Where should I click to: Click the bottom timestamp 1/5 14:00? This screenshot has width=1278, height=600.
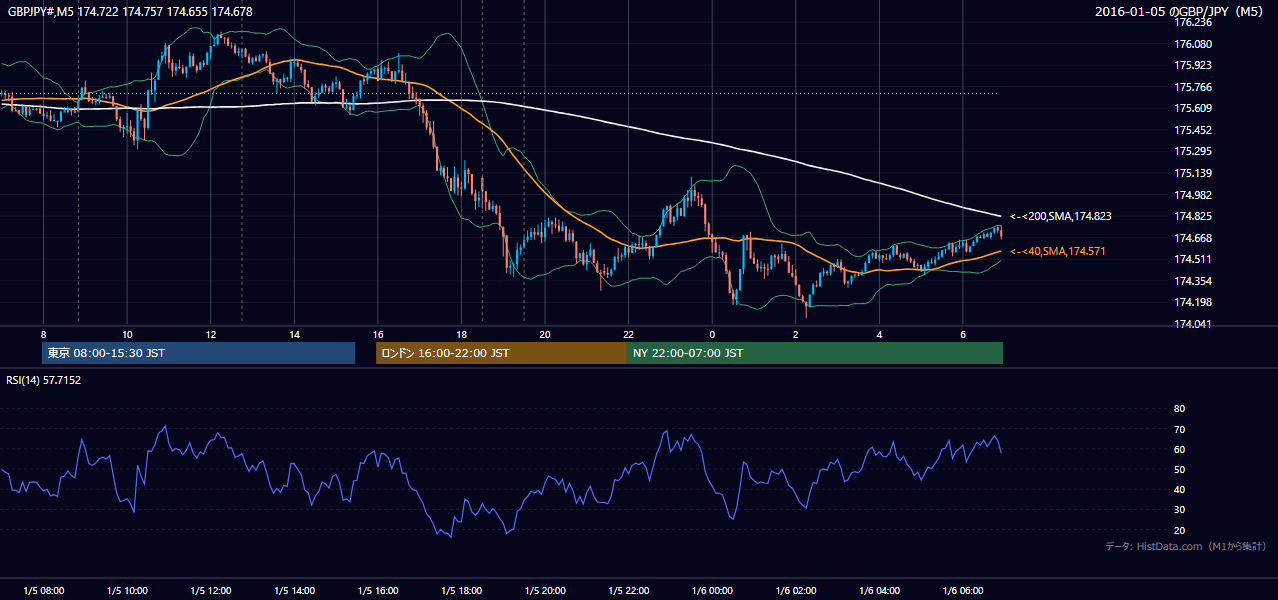294,591
